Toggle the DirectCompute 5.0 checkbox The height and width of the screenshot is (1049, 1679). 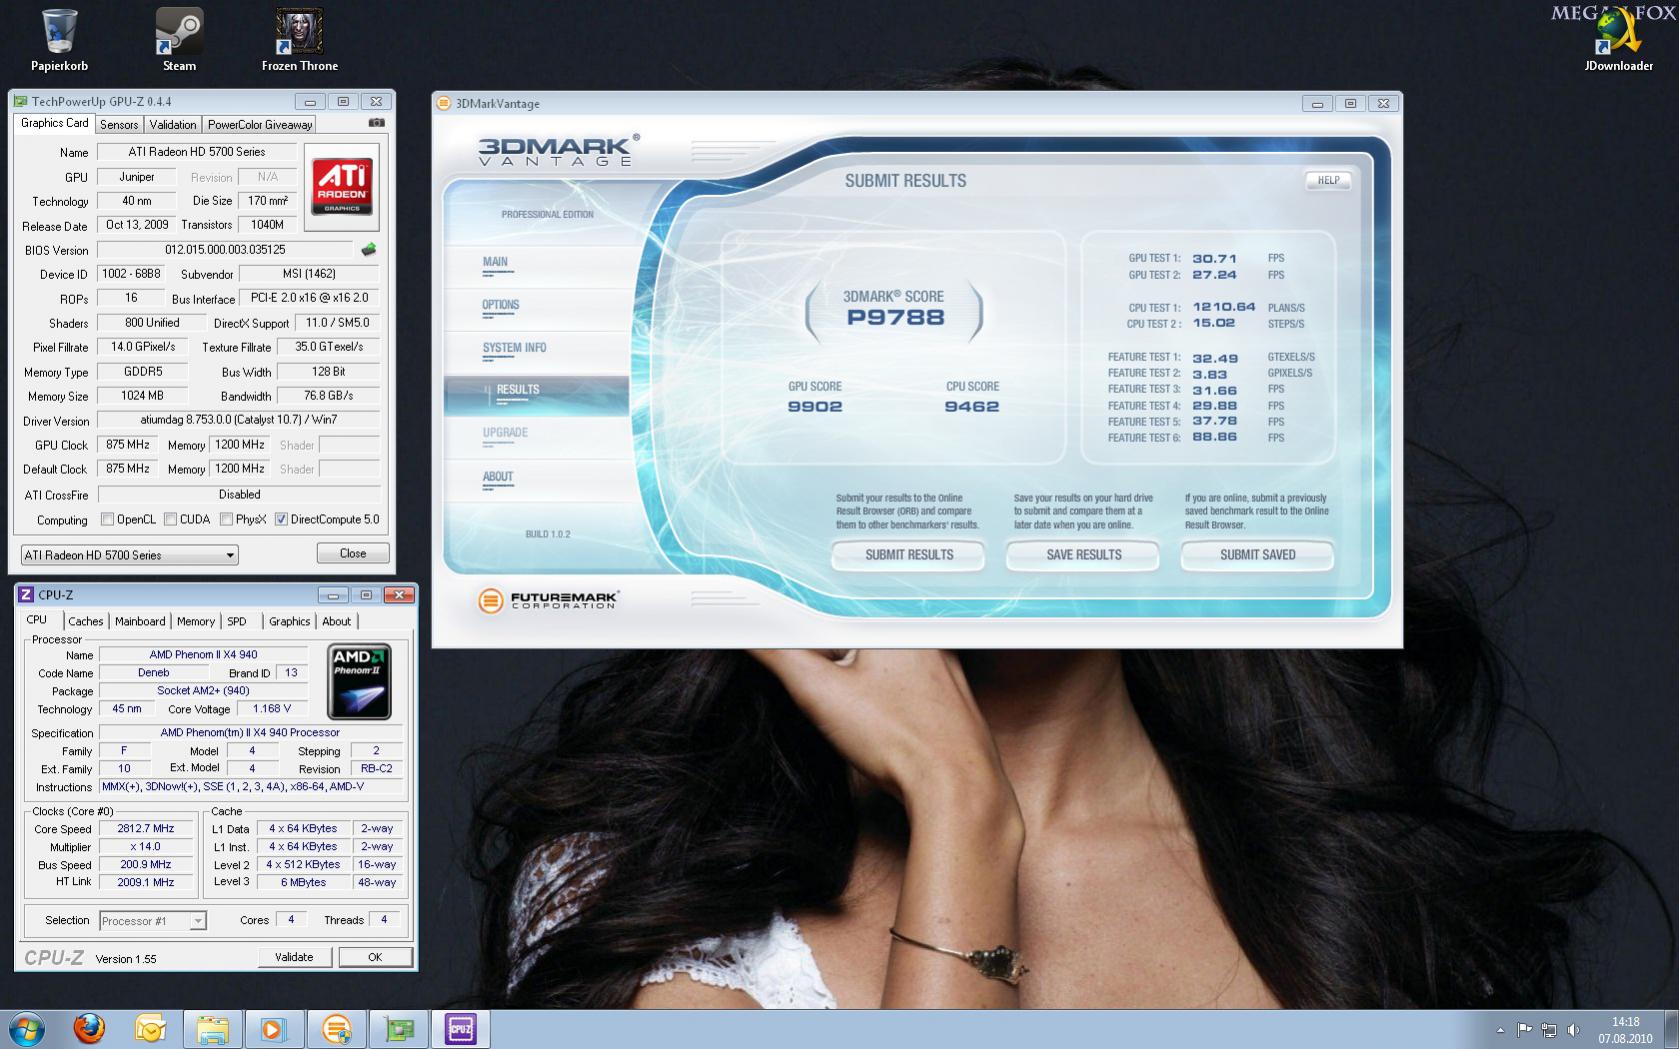coord(282,519)
